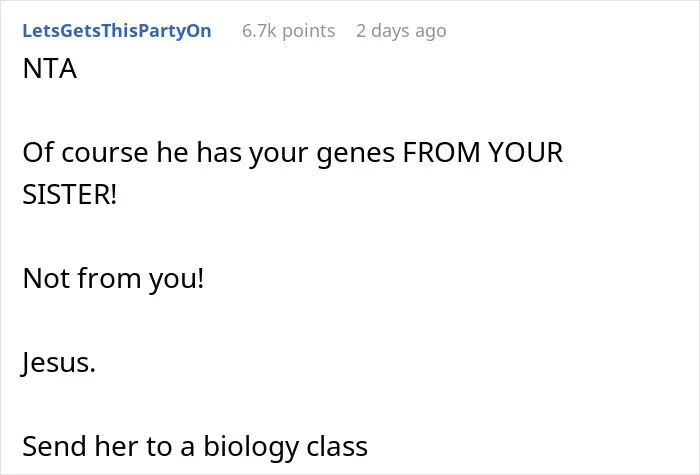The image size is (700, 475).
Task: Click the NTA verdict text
Action: 50,69
